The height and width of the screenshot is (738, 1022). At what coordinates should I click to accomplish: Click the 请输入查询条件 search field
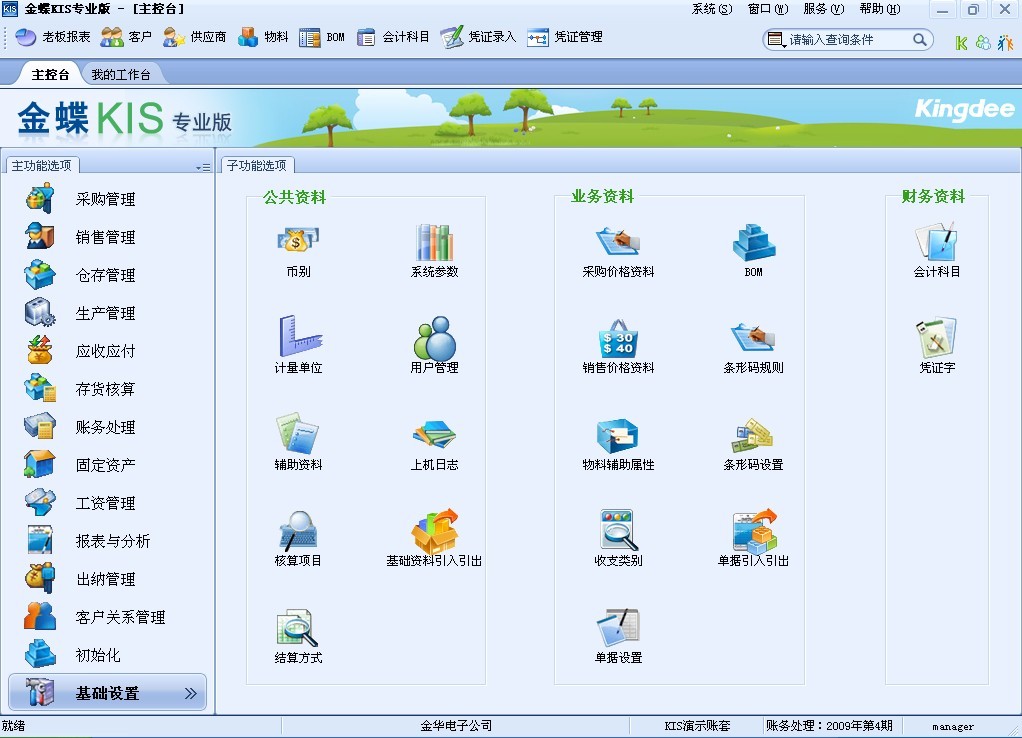pyautogui.click(x=847, y=40)
